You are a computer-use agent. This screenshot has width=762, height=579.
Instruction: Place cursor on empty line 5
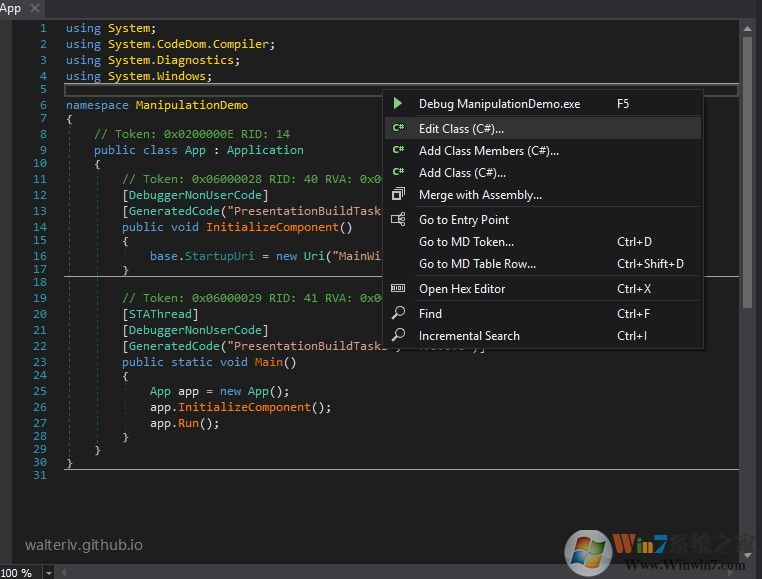pos(200,90)
